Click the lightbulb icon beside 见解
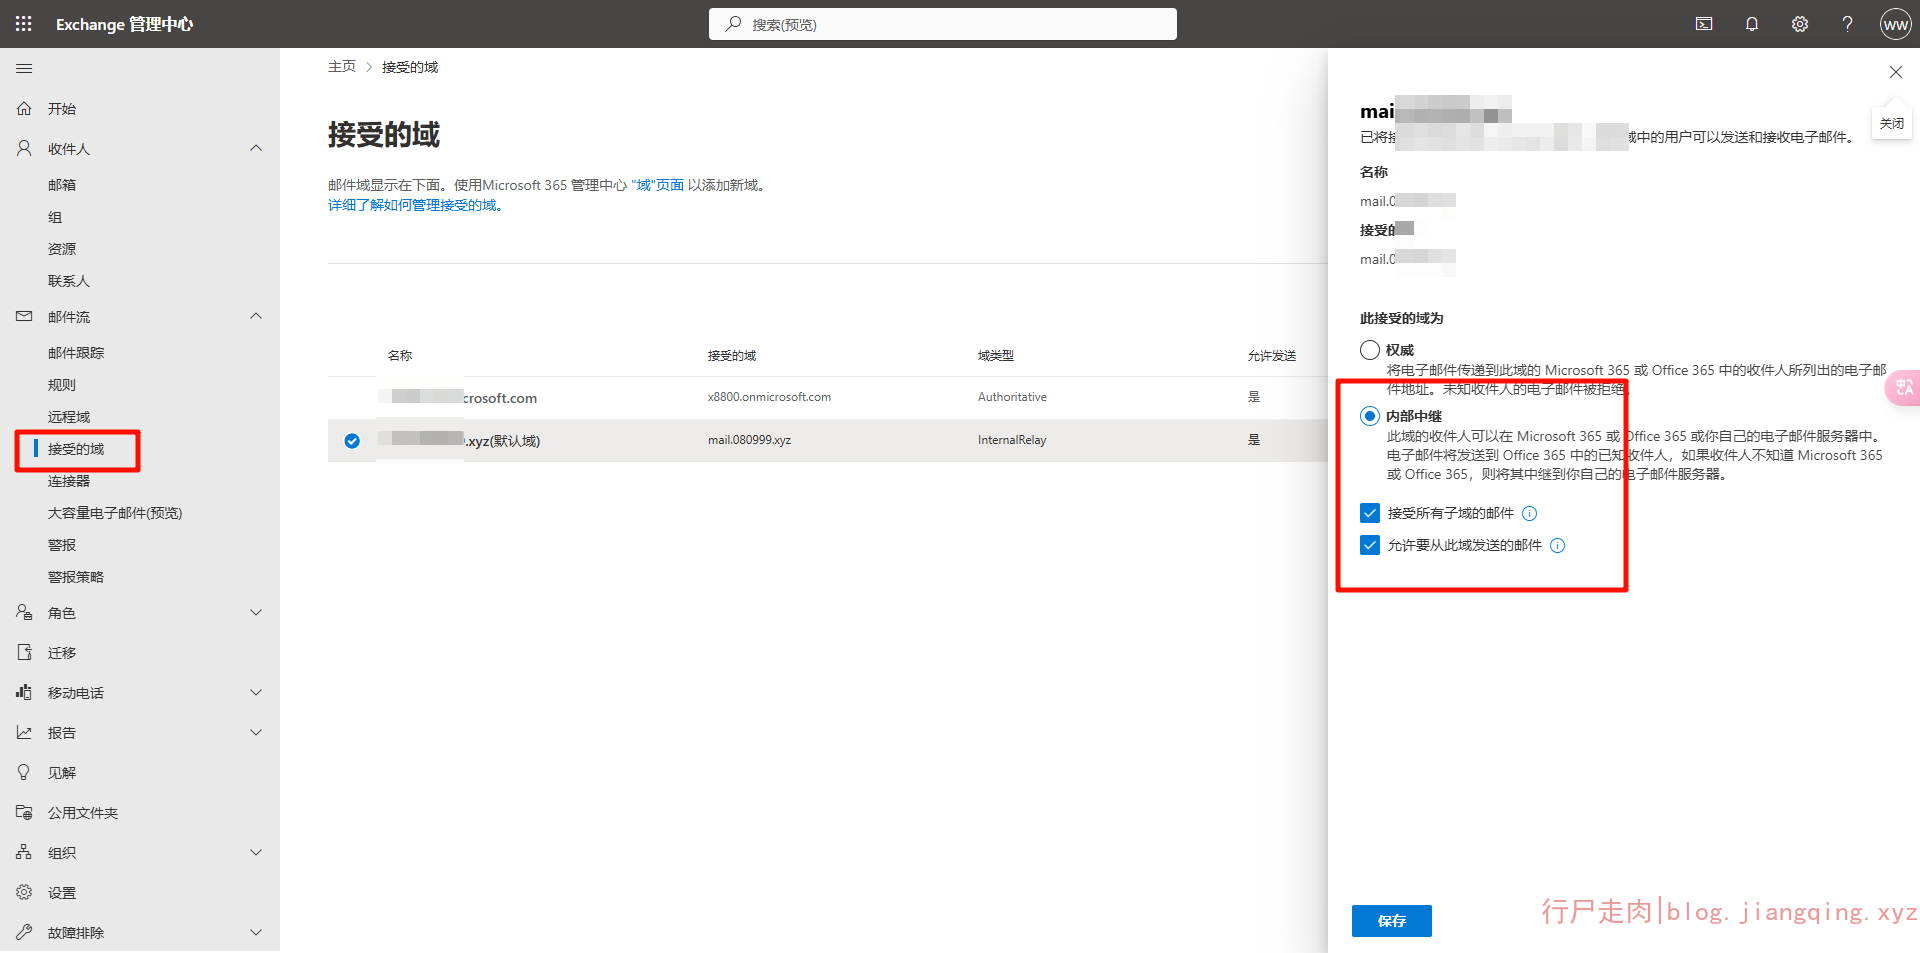This screenshot has height=953, width=1920. 24,773
